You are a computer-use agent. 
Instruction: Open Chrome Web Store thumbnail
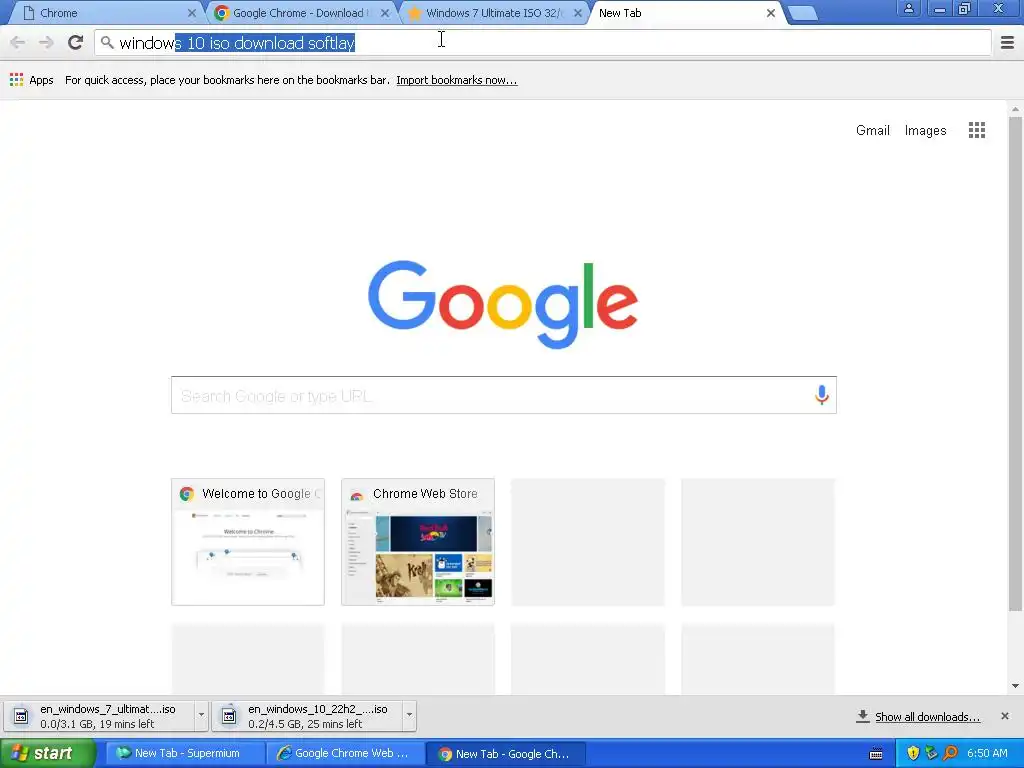(x=418, y=542)
